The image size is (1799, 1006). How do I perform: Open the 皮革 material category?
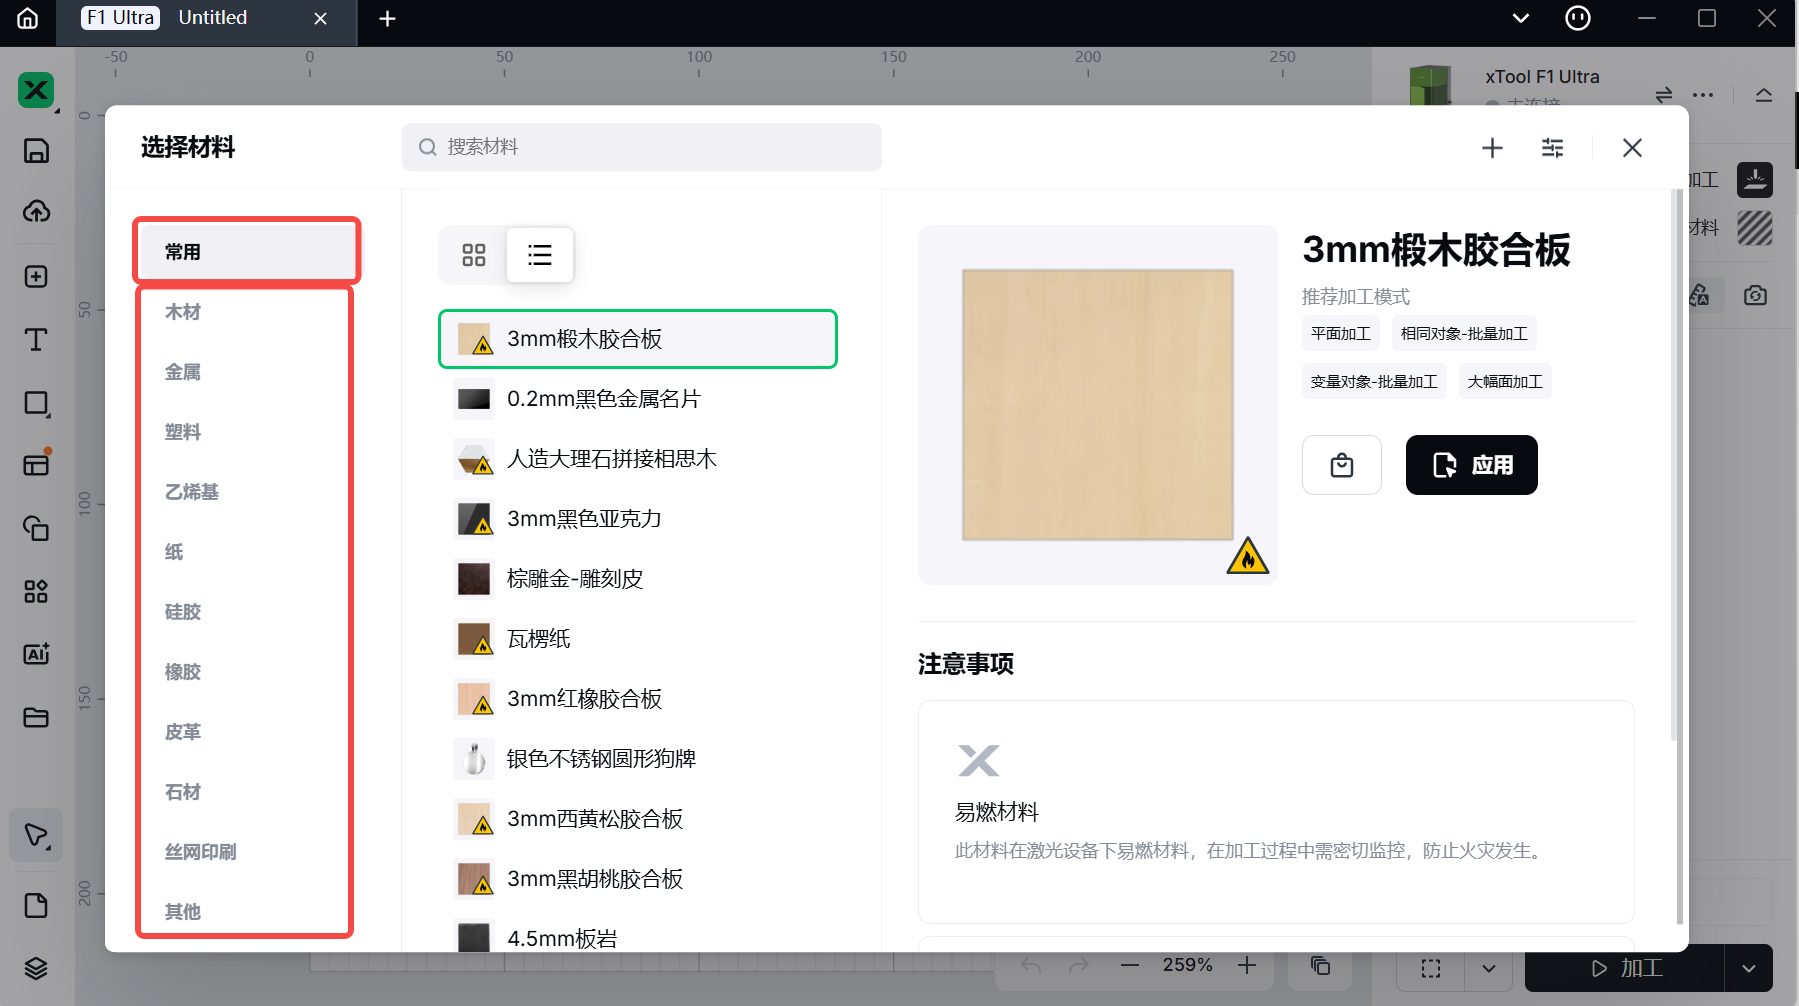point(183,732)
